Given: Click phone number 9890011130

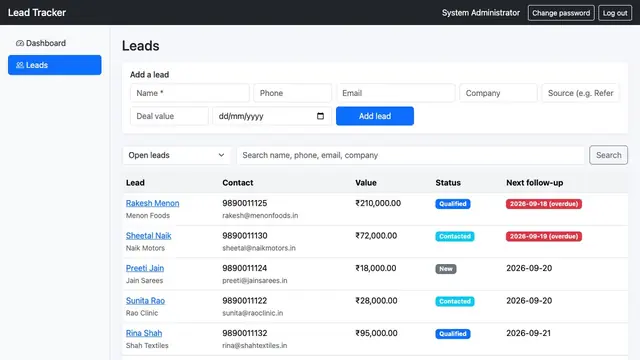Looking at the screenshot, I should point(244,236).
